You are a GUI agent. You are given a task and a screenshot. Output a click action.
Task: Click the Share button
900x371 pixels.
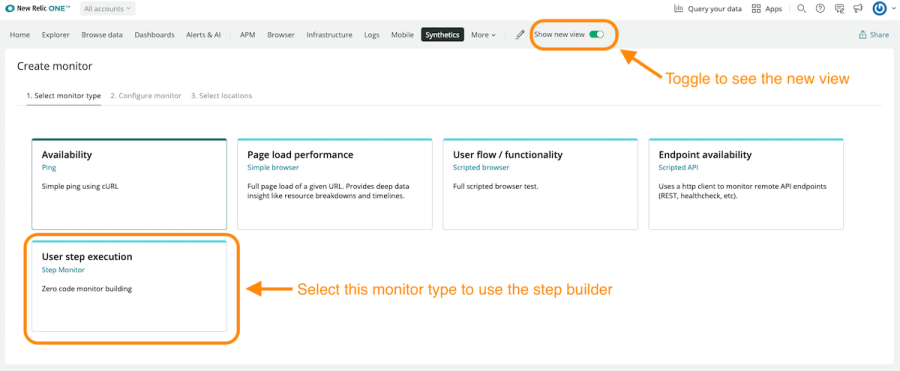(x=874, y=34)
